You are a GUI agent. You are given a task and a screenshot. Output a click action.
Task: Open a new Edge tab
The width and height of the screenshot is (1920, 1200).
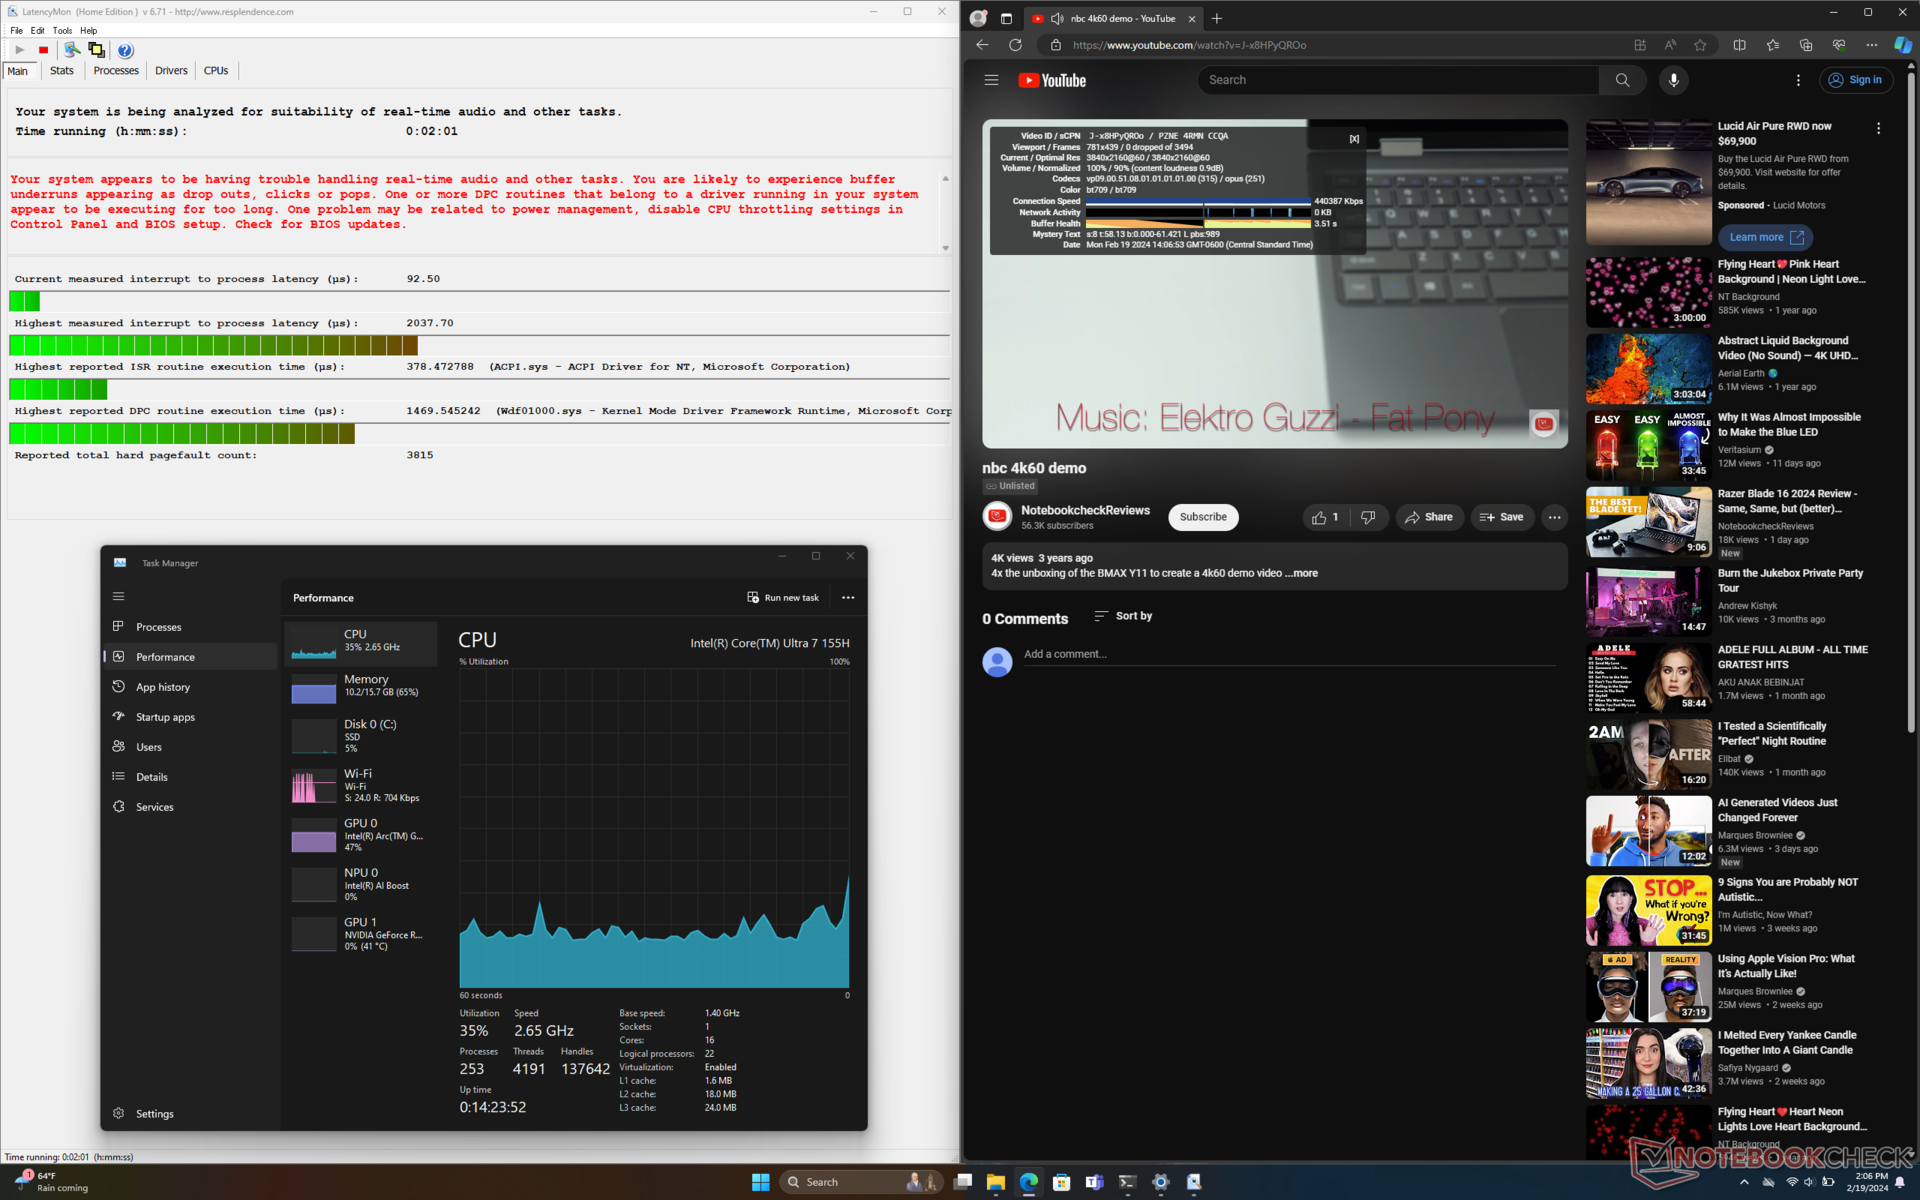(1217, 18)
